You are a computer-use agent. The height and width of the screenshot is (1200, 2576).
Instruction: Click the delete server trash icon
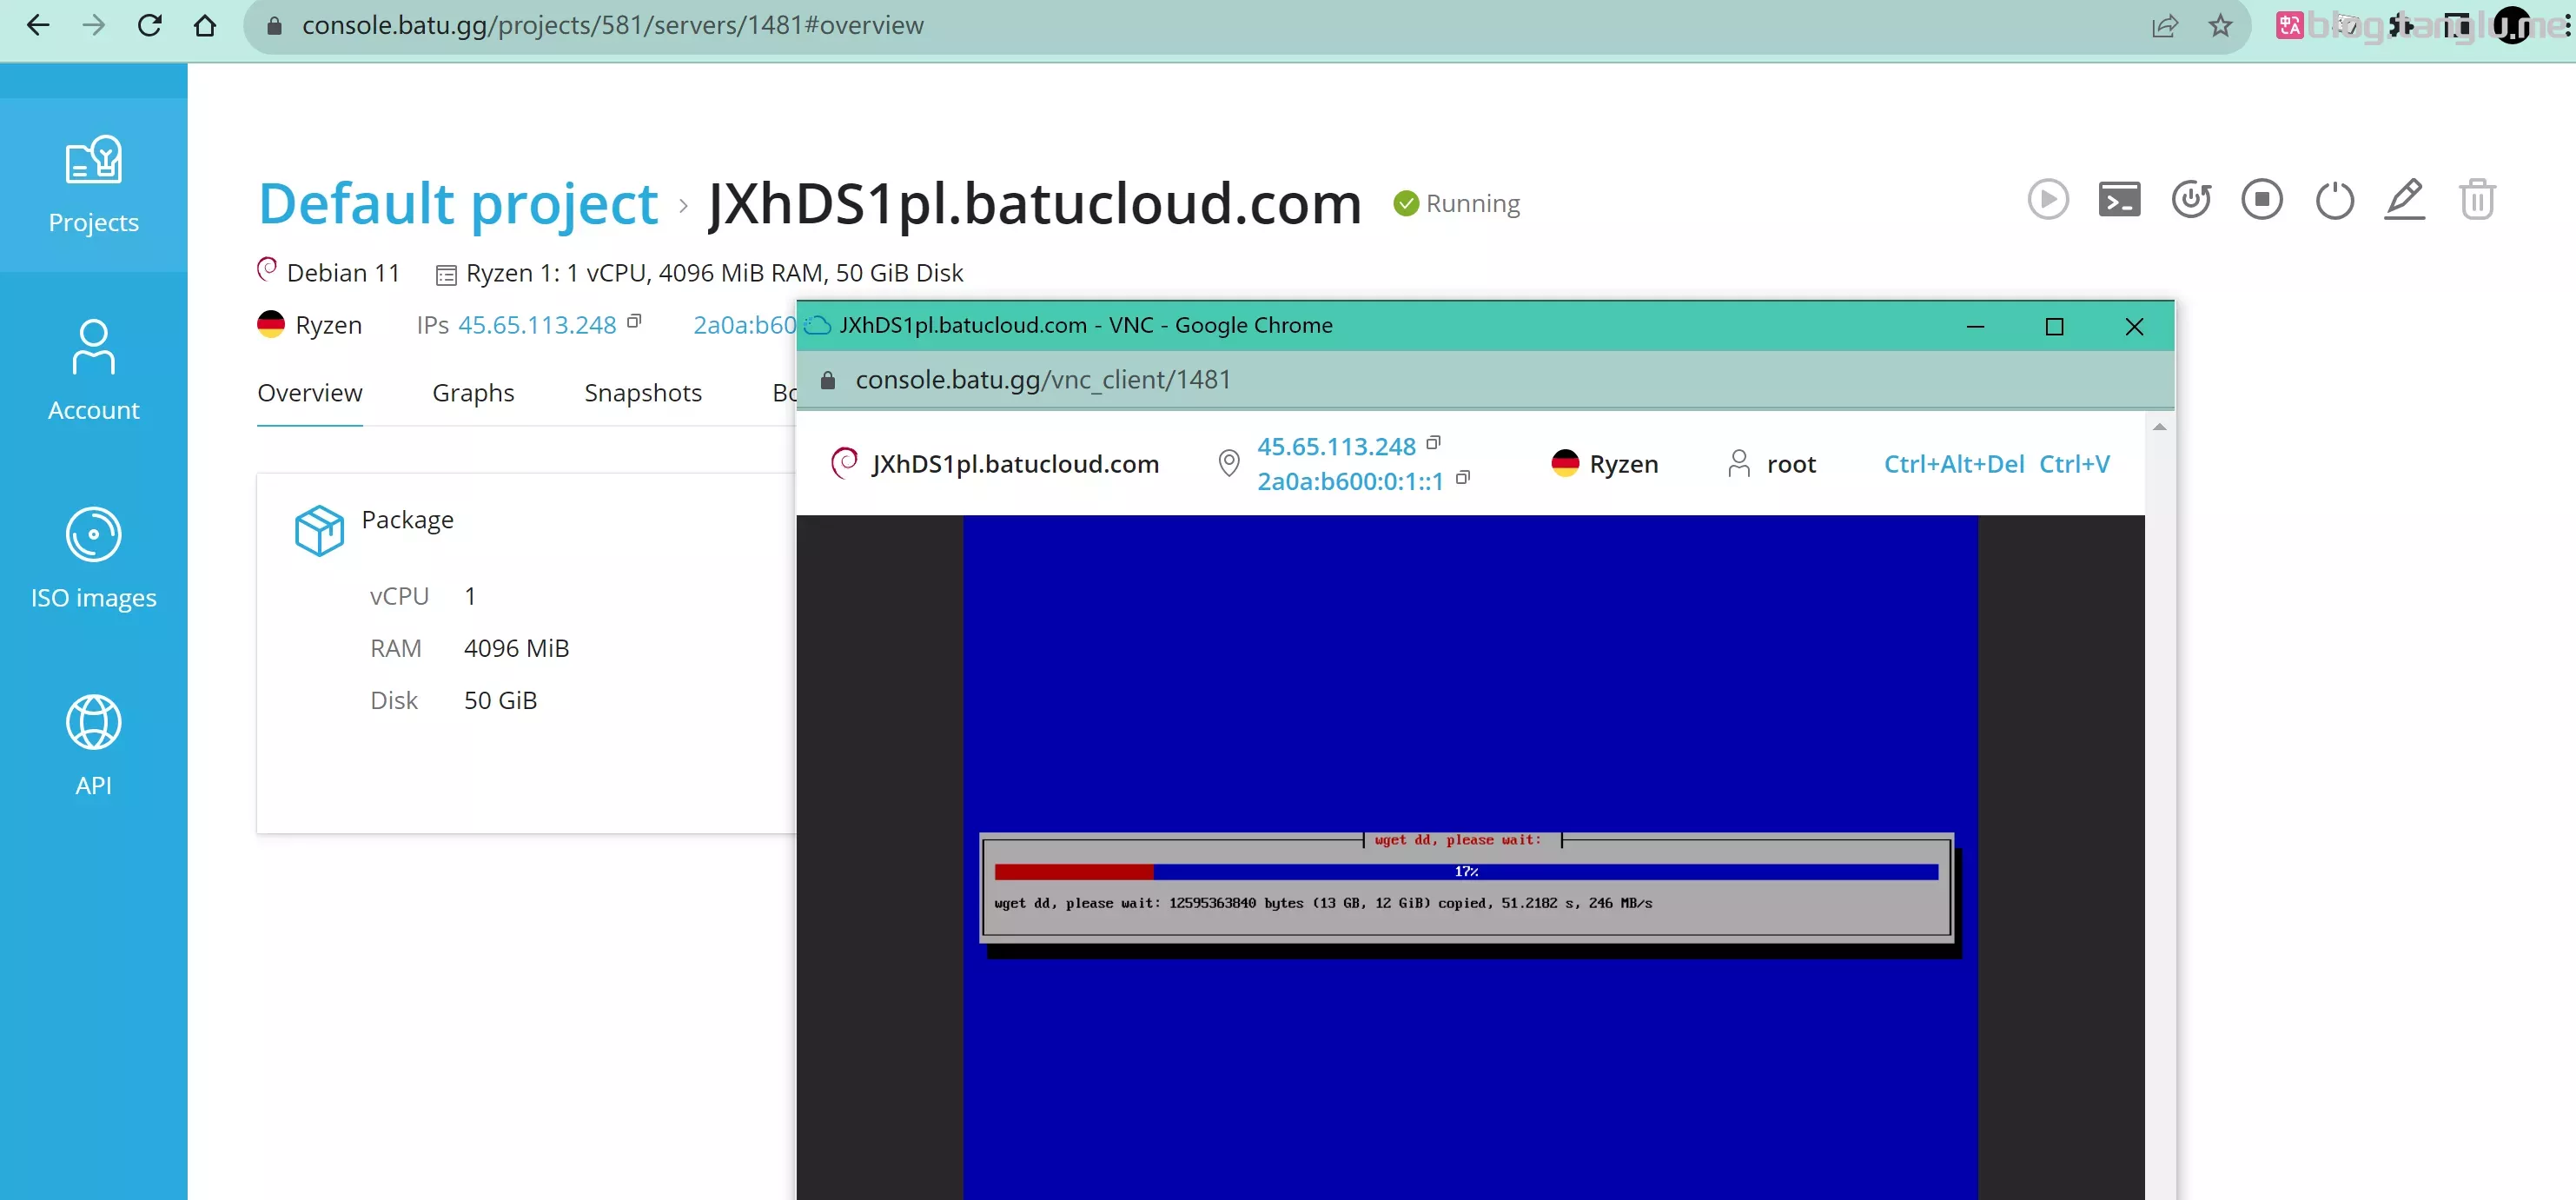point(2477,200)
